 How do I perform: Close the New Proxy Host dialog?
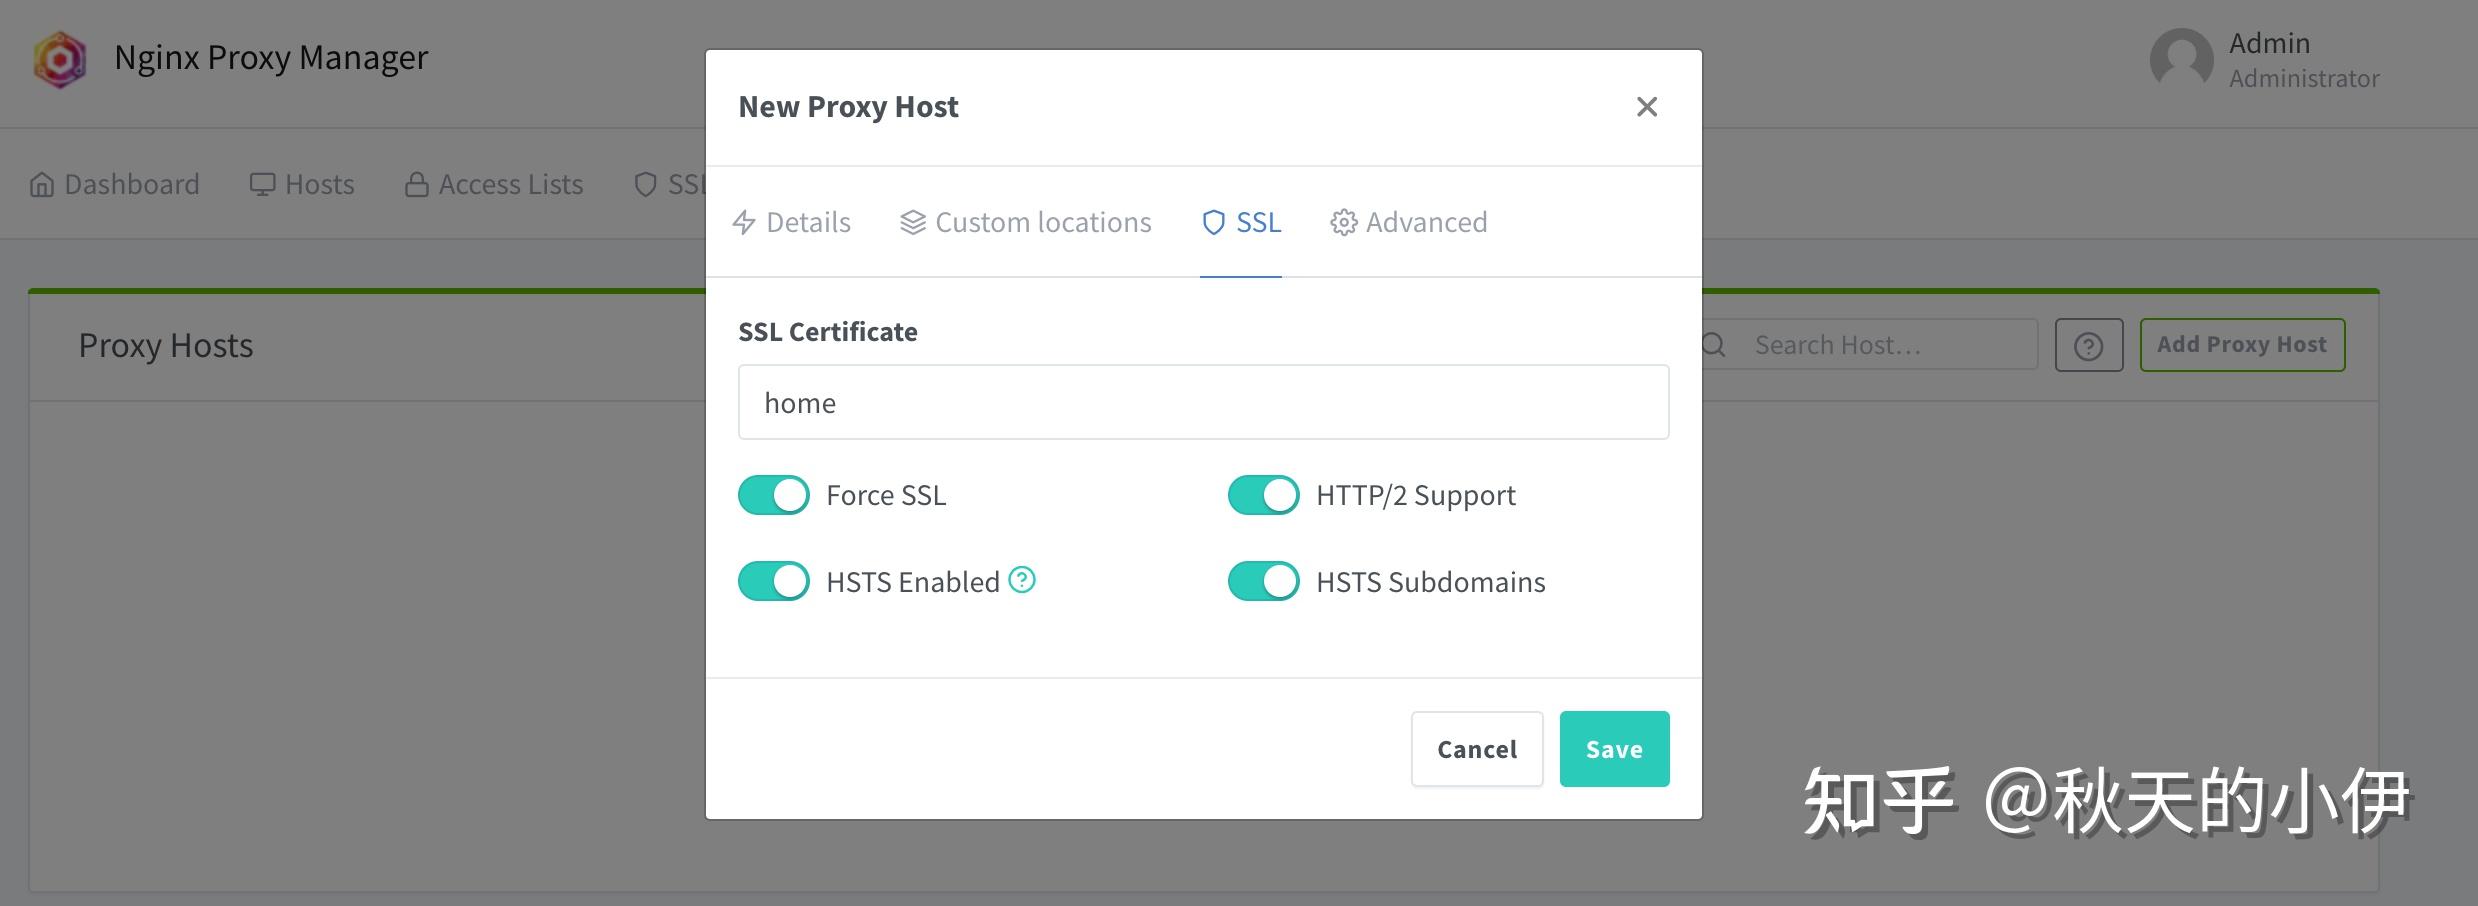point(1646,107)
